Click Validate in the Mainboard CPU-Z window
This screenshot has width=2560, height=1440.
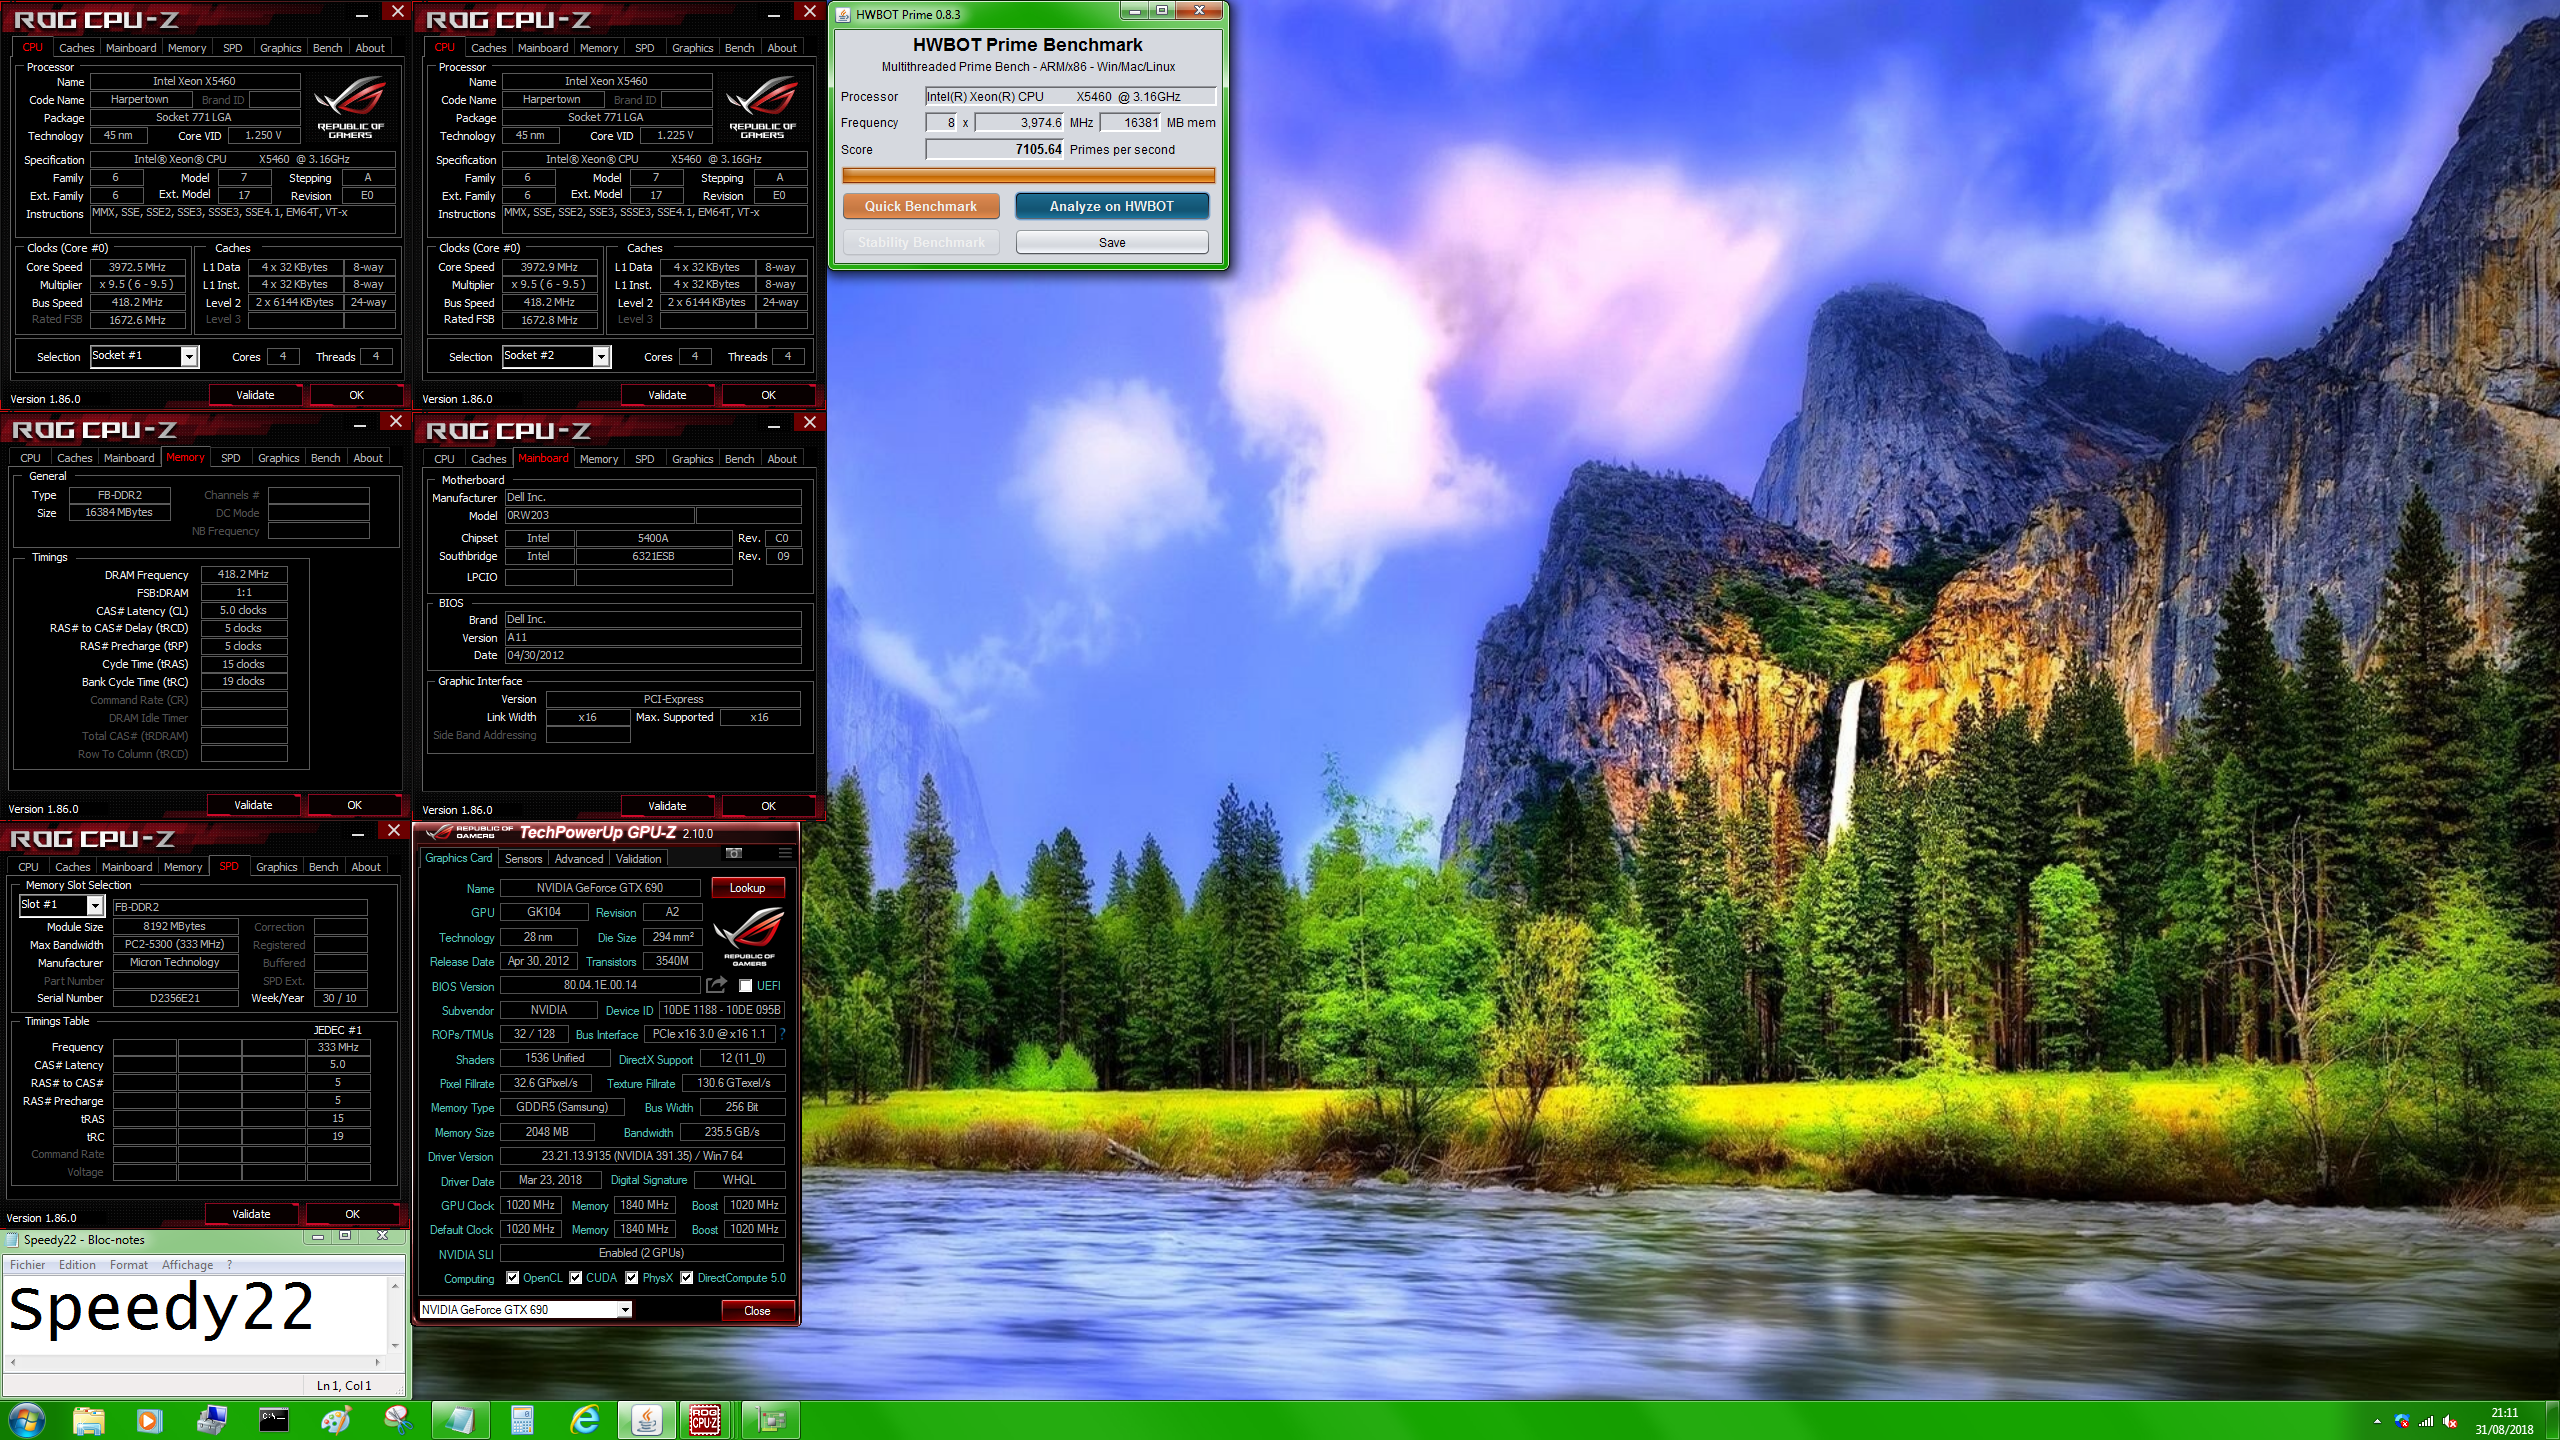click(667, 806)
